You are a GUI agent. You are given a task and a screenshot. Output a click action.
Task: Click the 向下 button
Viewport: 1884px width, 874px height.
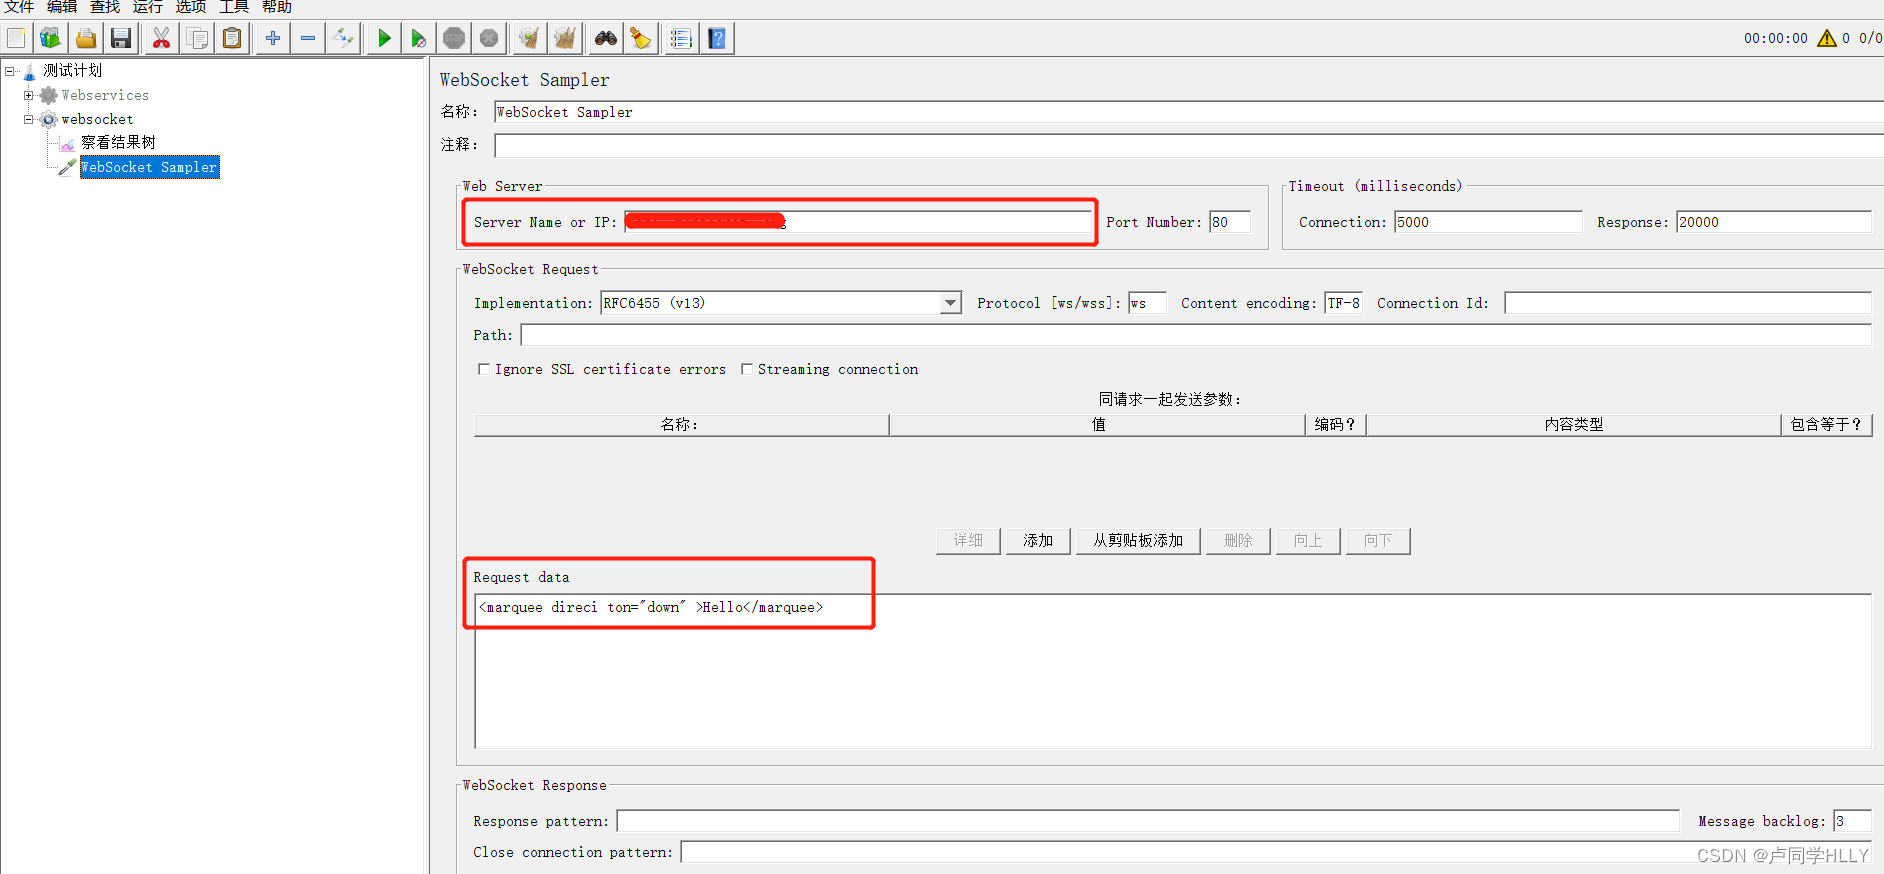tap(1378, 541)
